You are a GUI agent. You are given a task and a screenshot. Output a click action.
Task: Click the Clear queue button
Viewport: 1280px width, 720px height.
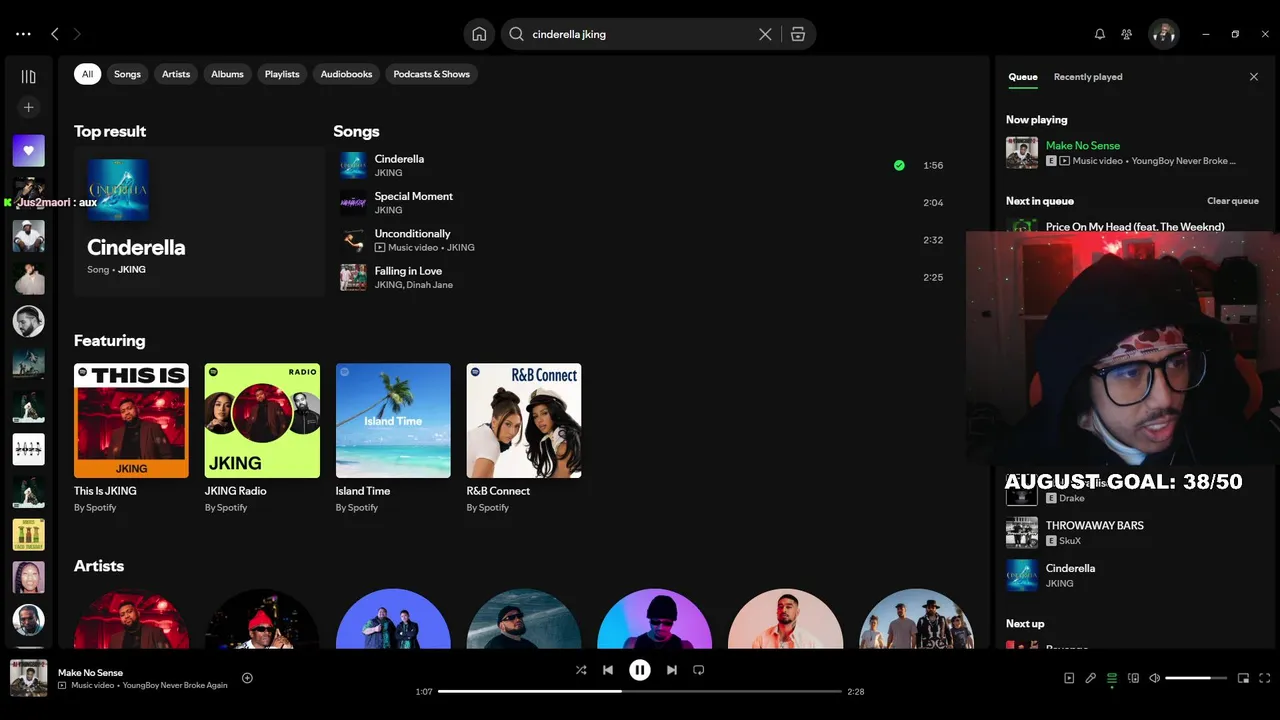1232,201
